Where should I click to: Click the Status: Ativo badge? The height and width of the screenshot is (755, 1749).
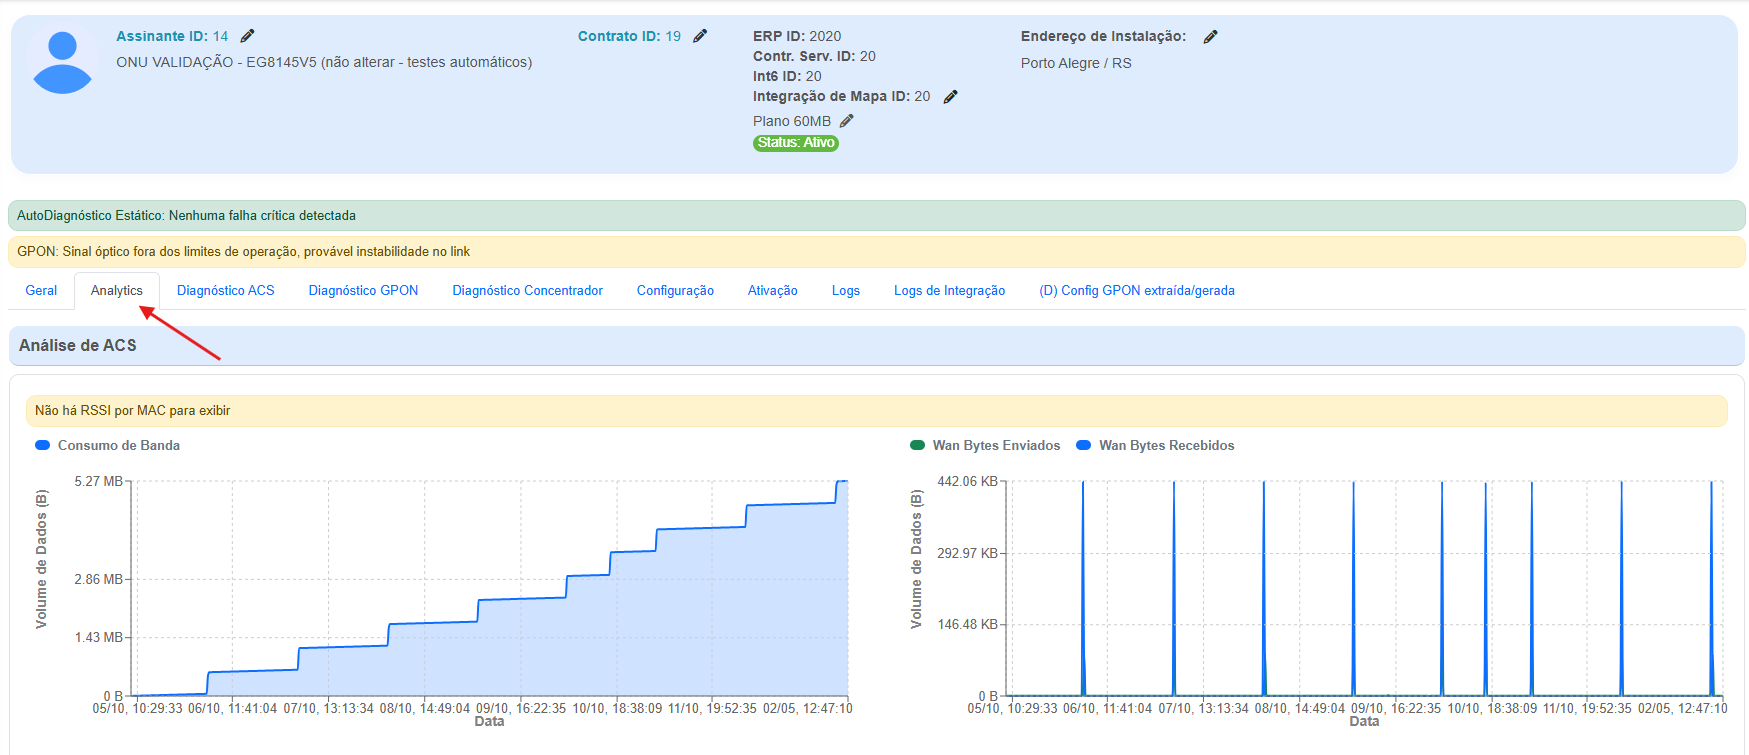[x=795, y=143]
